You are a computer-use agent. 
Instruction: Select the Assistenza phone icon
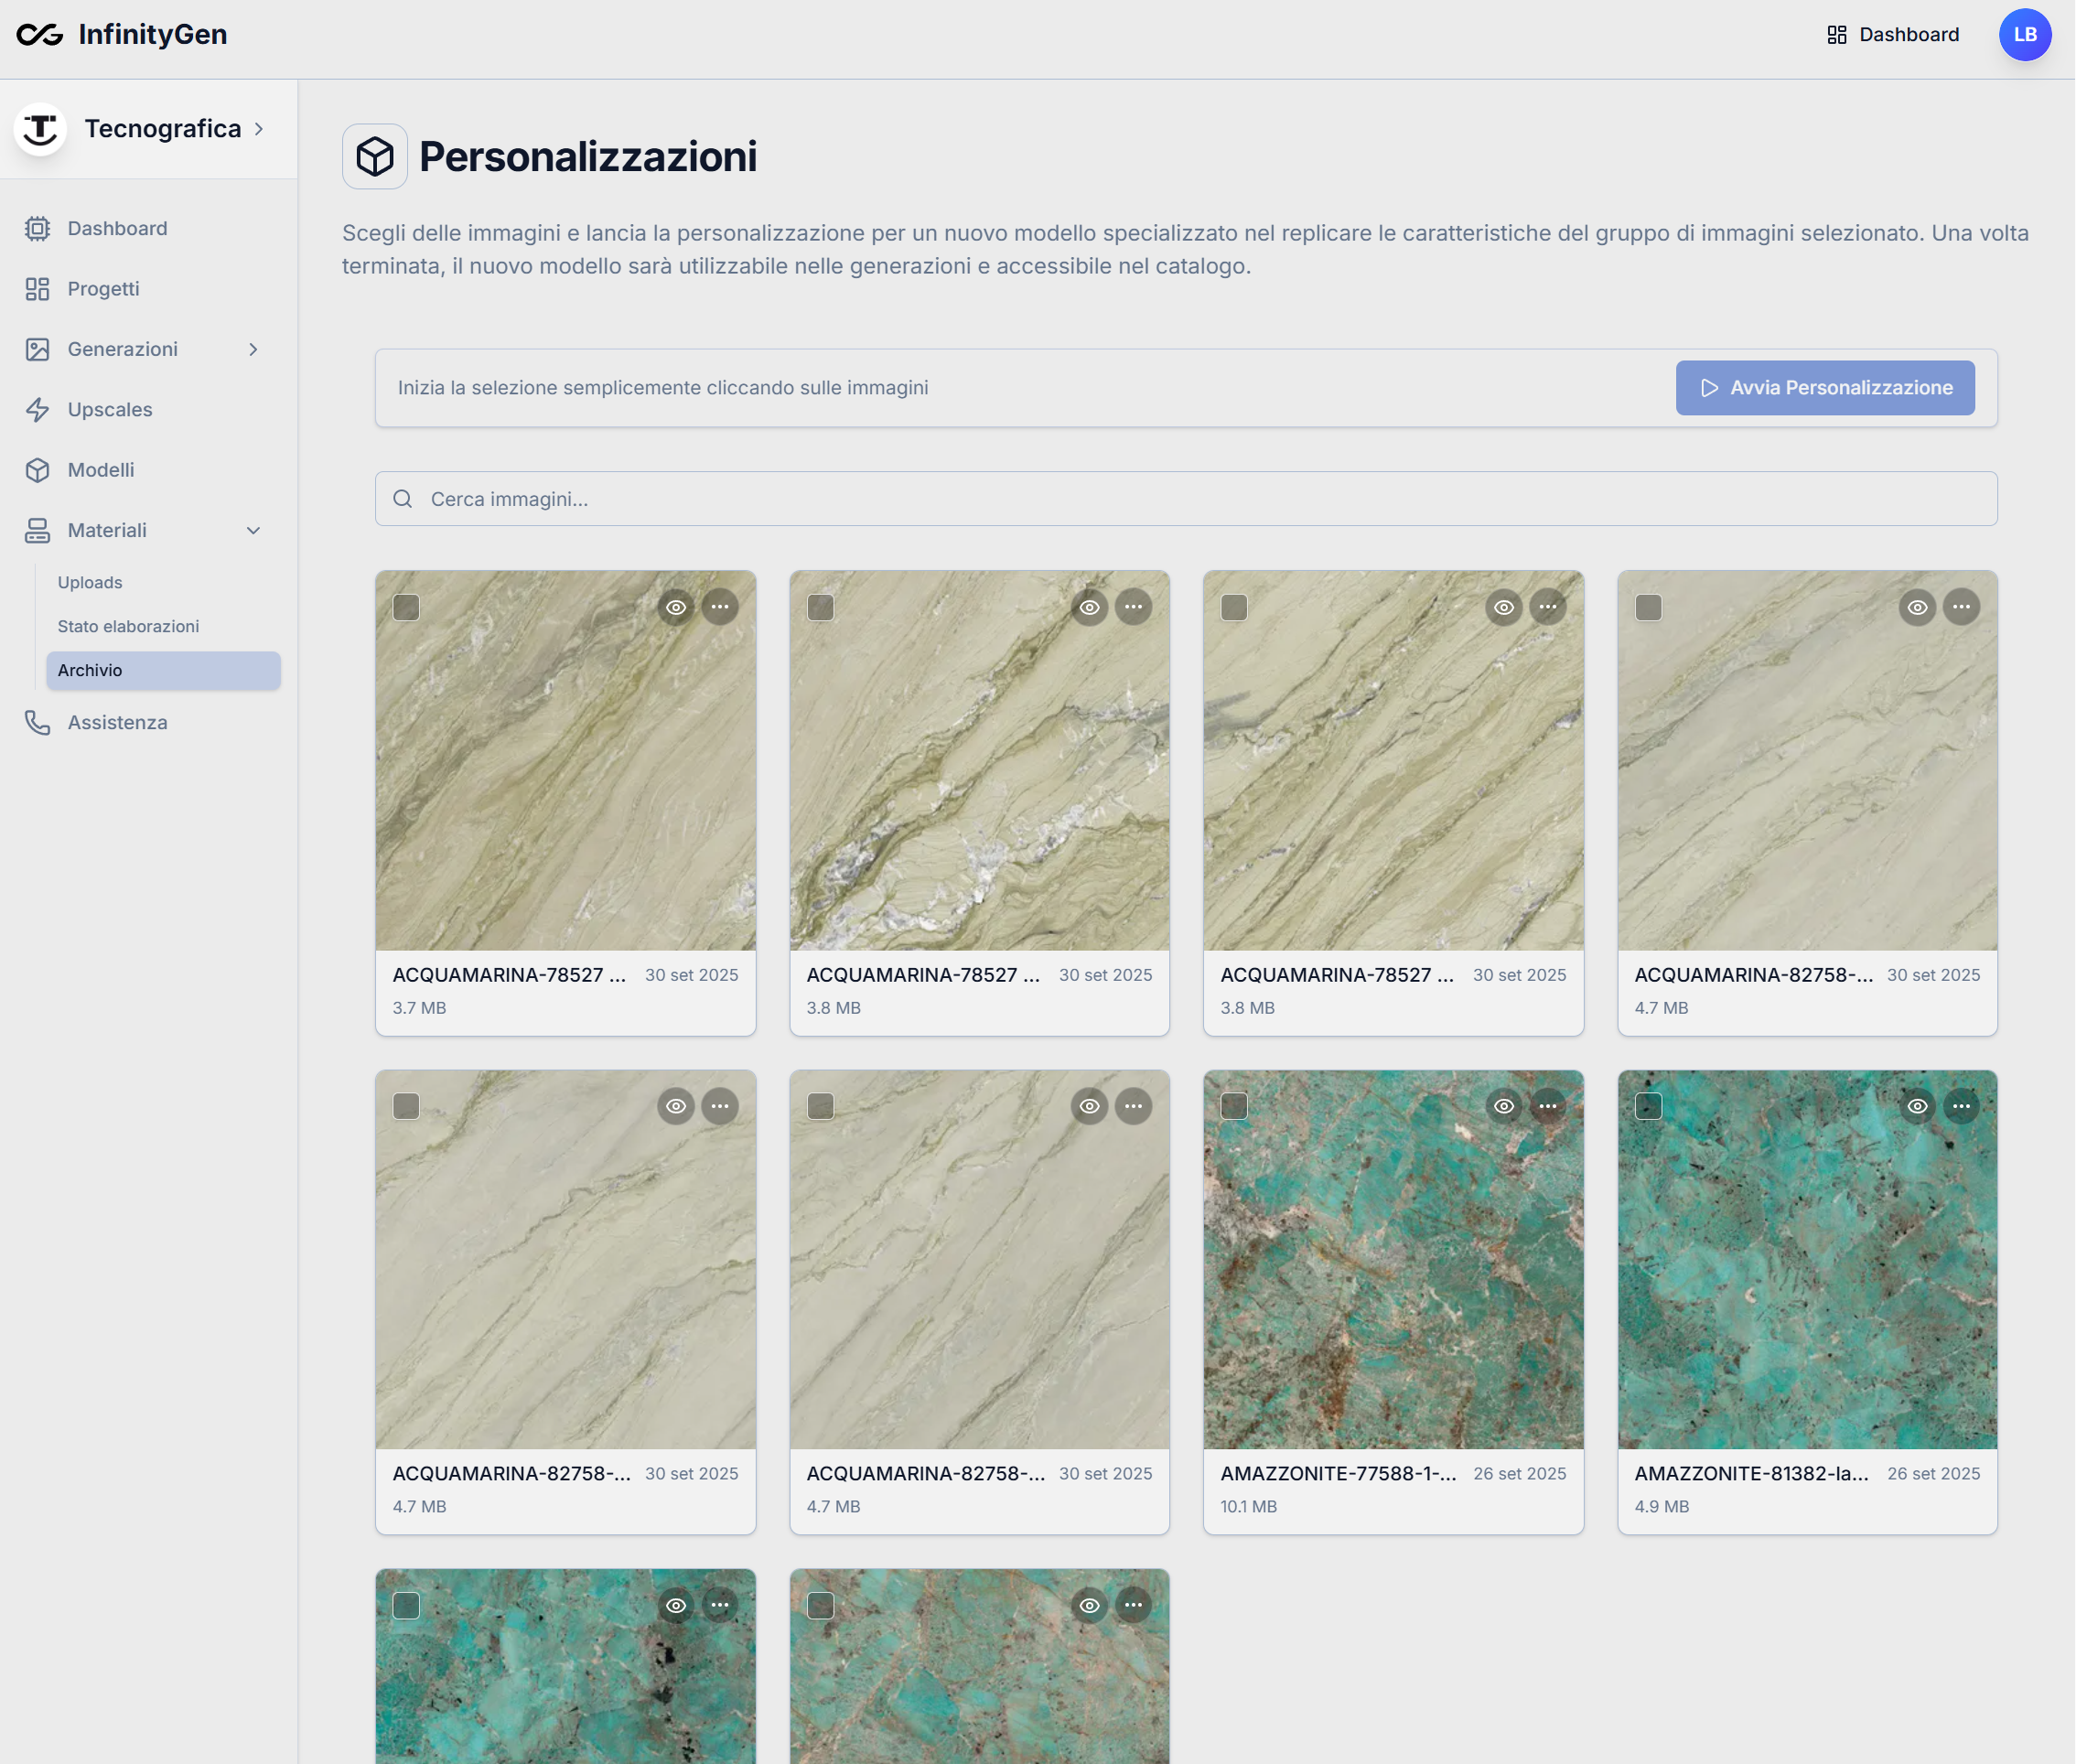[38, 722]
